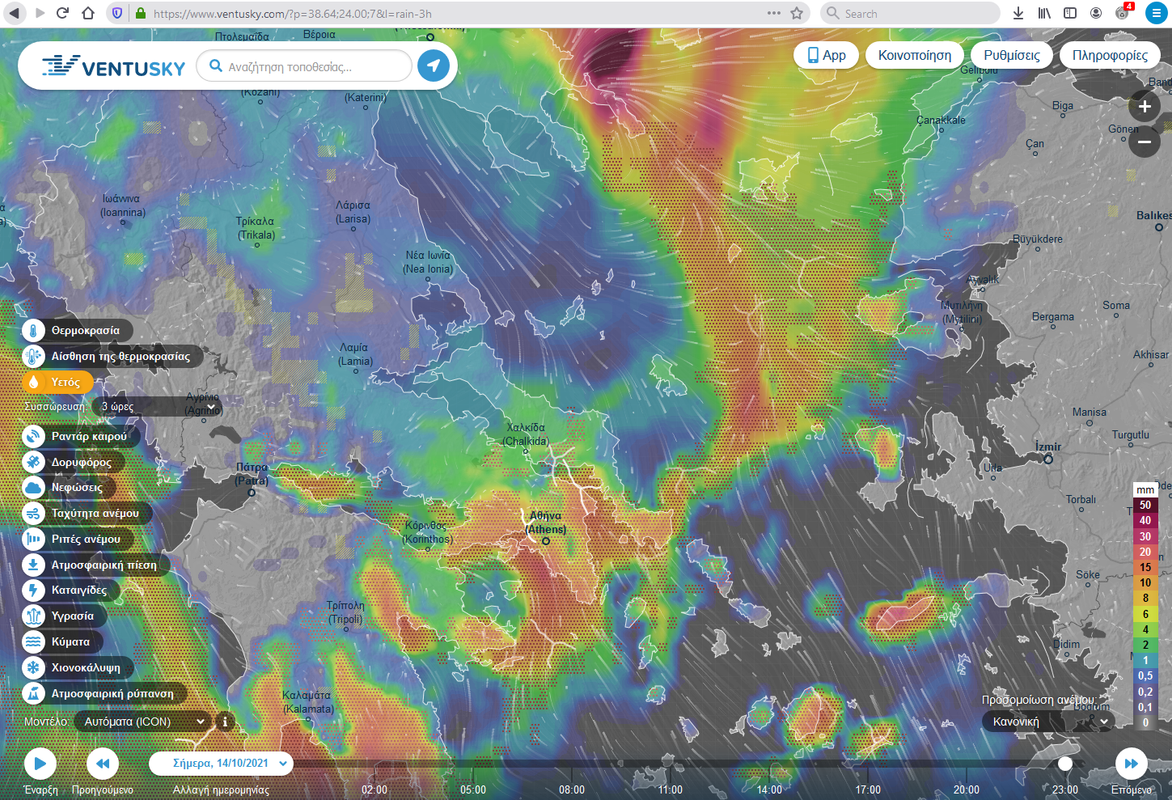
Task: Jump to 14:00 on the timeline
Action: point(769,790)
